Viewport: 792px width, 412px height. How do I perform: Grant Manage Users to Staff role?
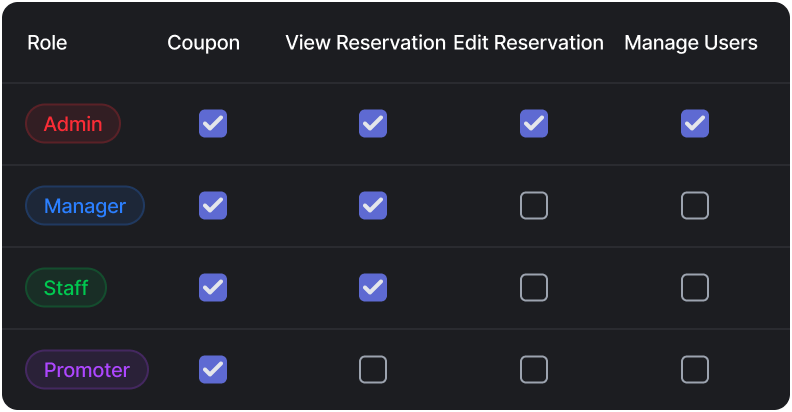(695, 288)
